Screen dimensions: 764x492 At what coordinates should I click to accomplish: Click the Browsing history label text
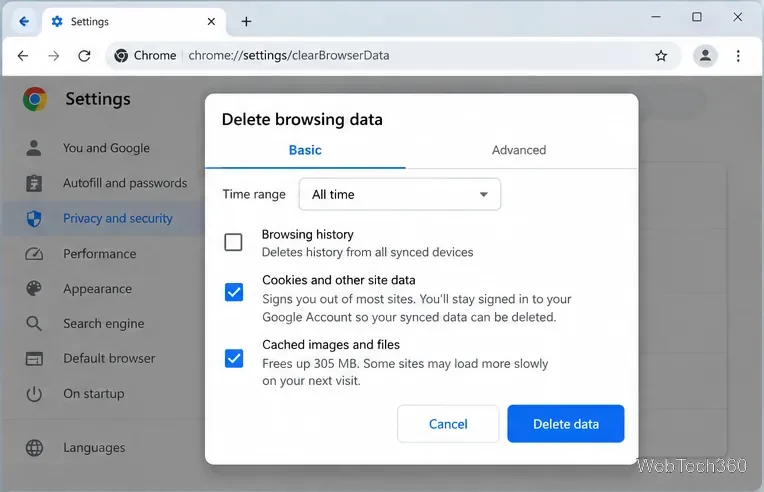tap(307, 234)
